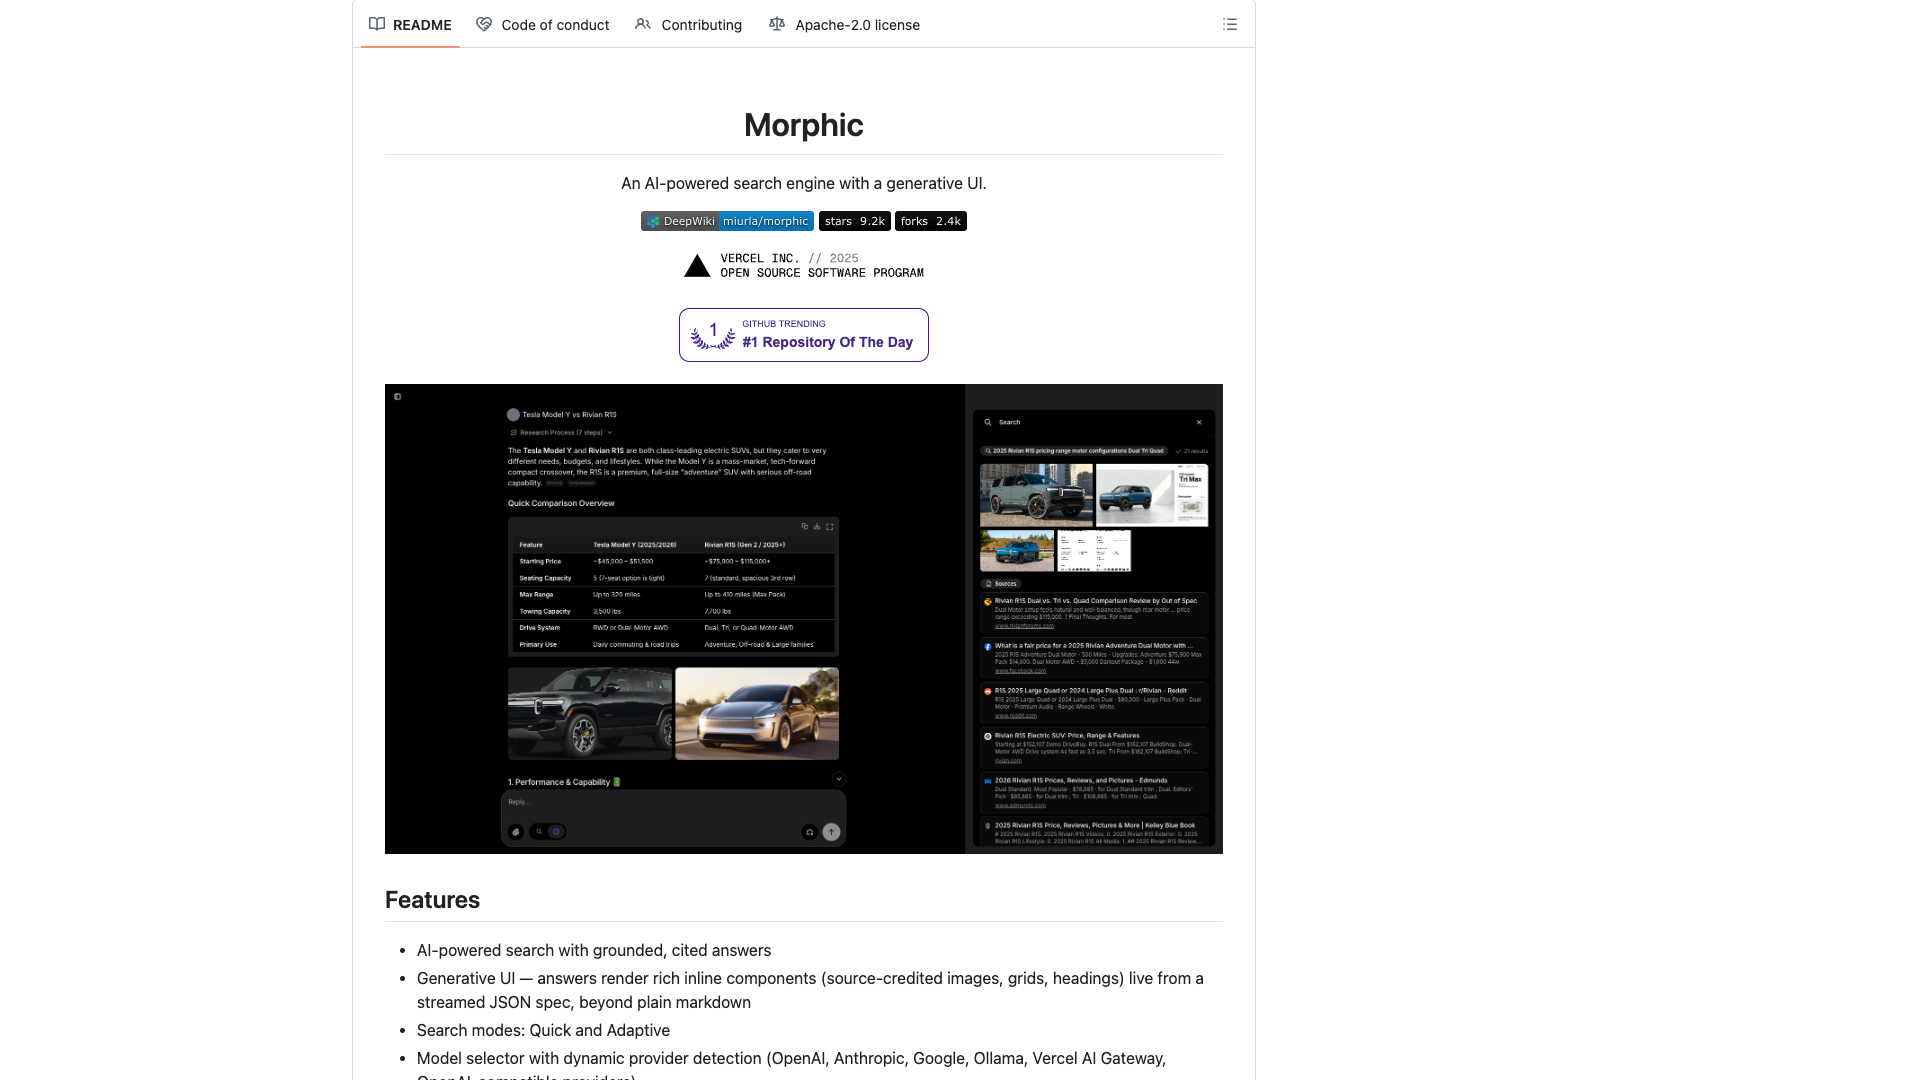Close the Search panel in screenshot
1920x1080 pixels.
click(1199, 422)
